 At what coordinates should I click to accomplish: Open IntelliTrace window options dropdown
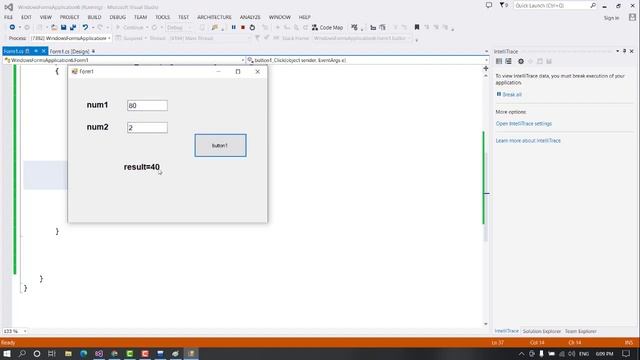coord(618,51)
